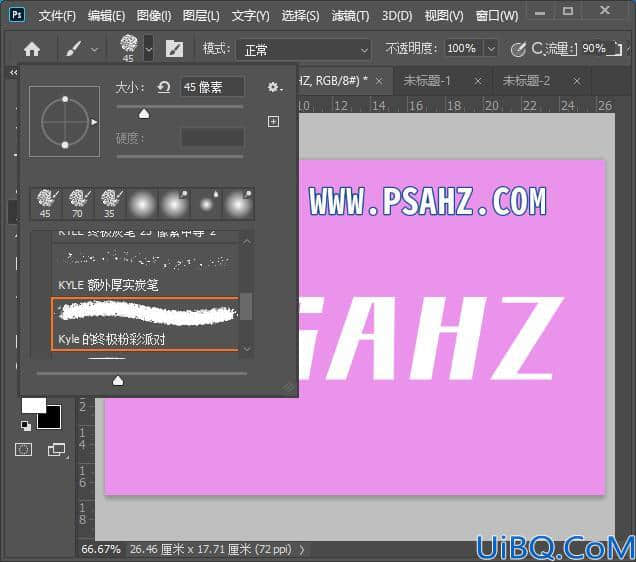This screenshot has width=636, height=562.
Task: Select recent brush with size 35
Action: pos(110,204)
